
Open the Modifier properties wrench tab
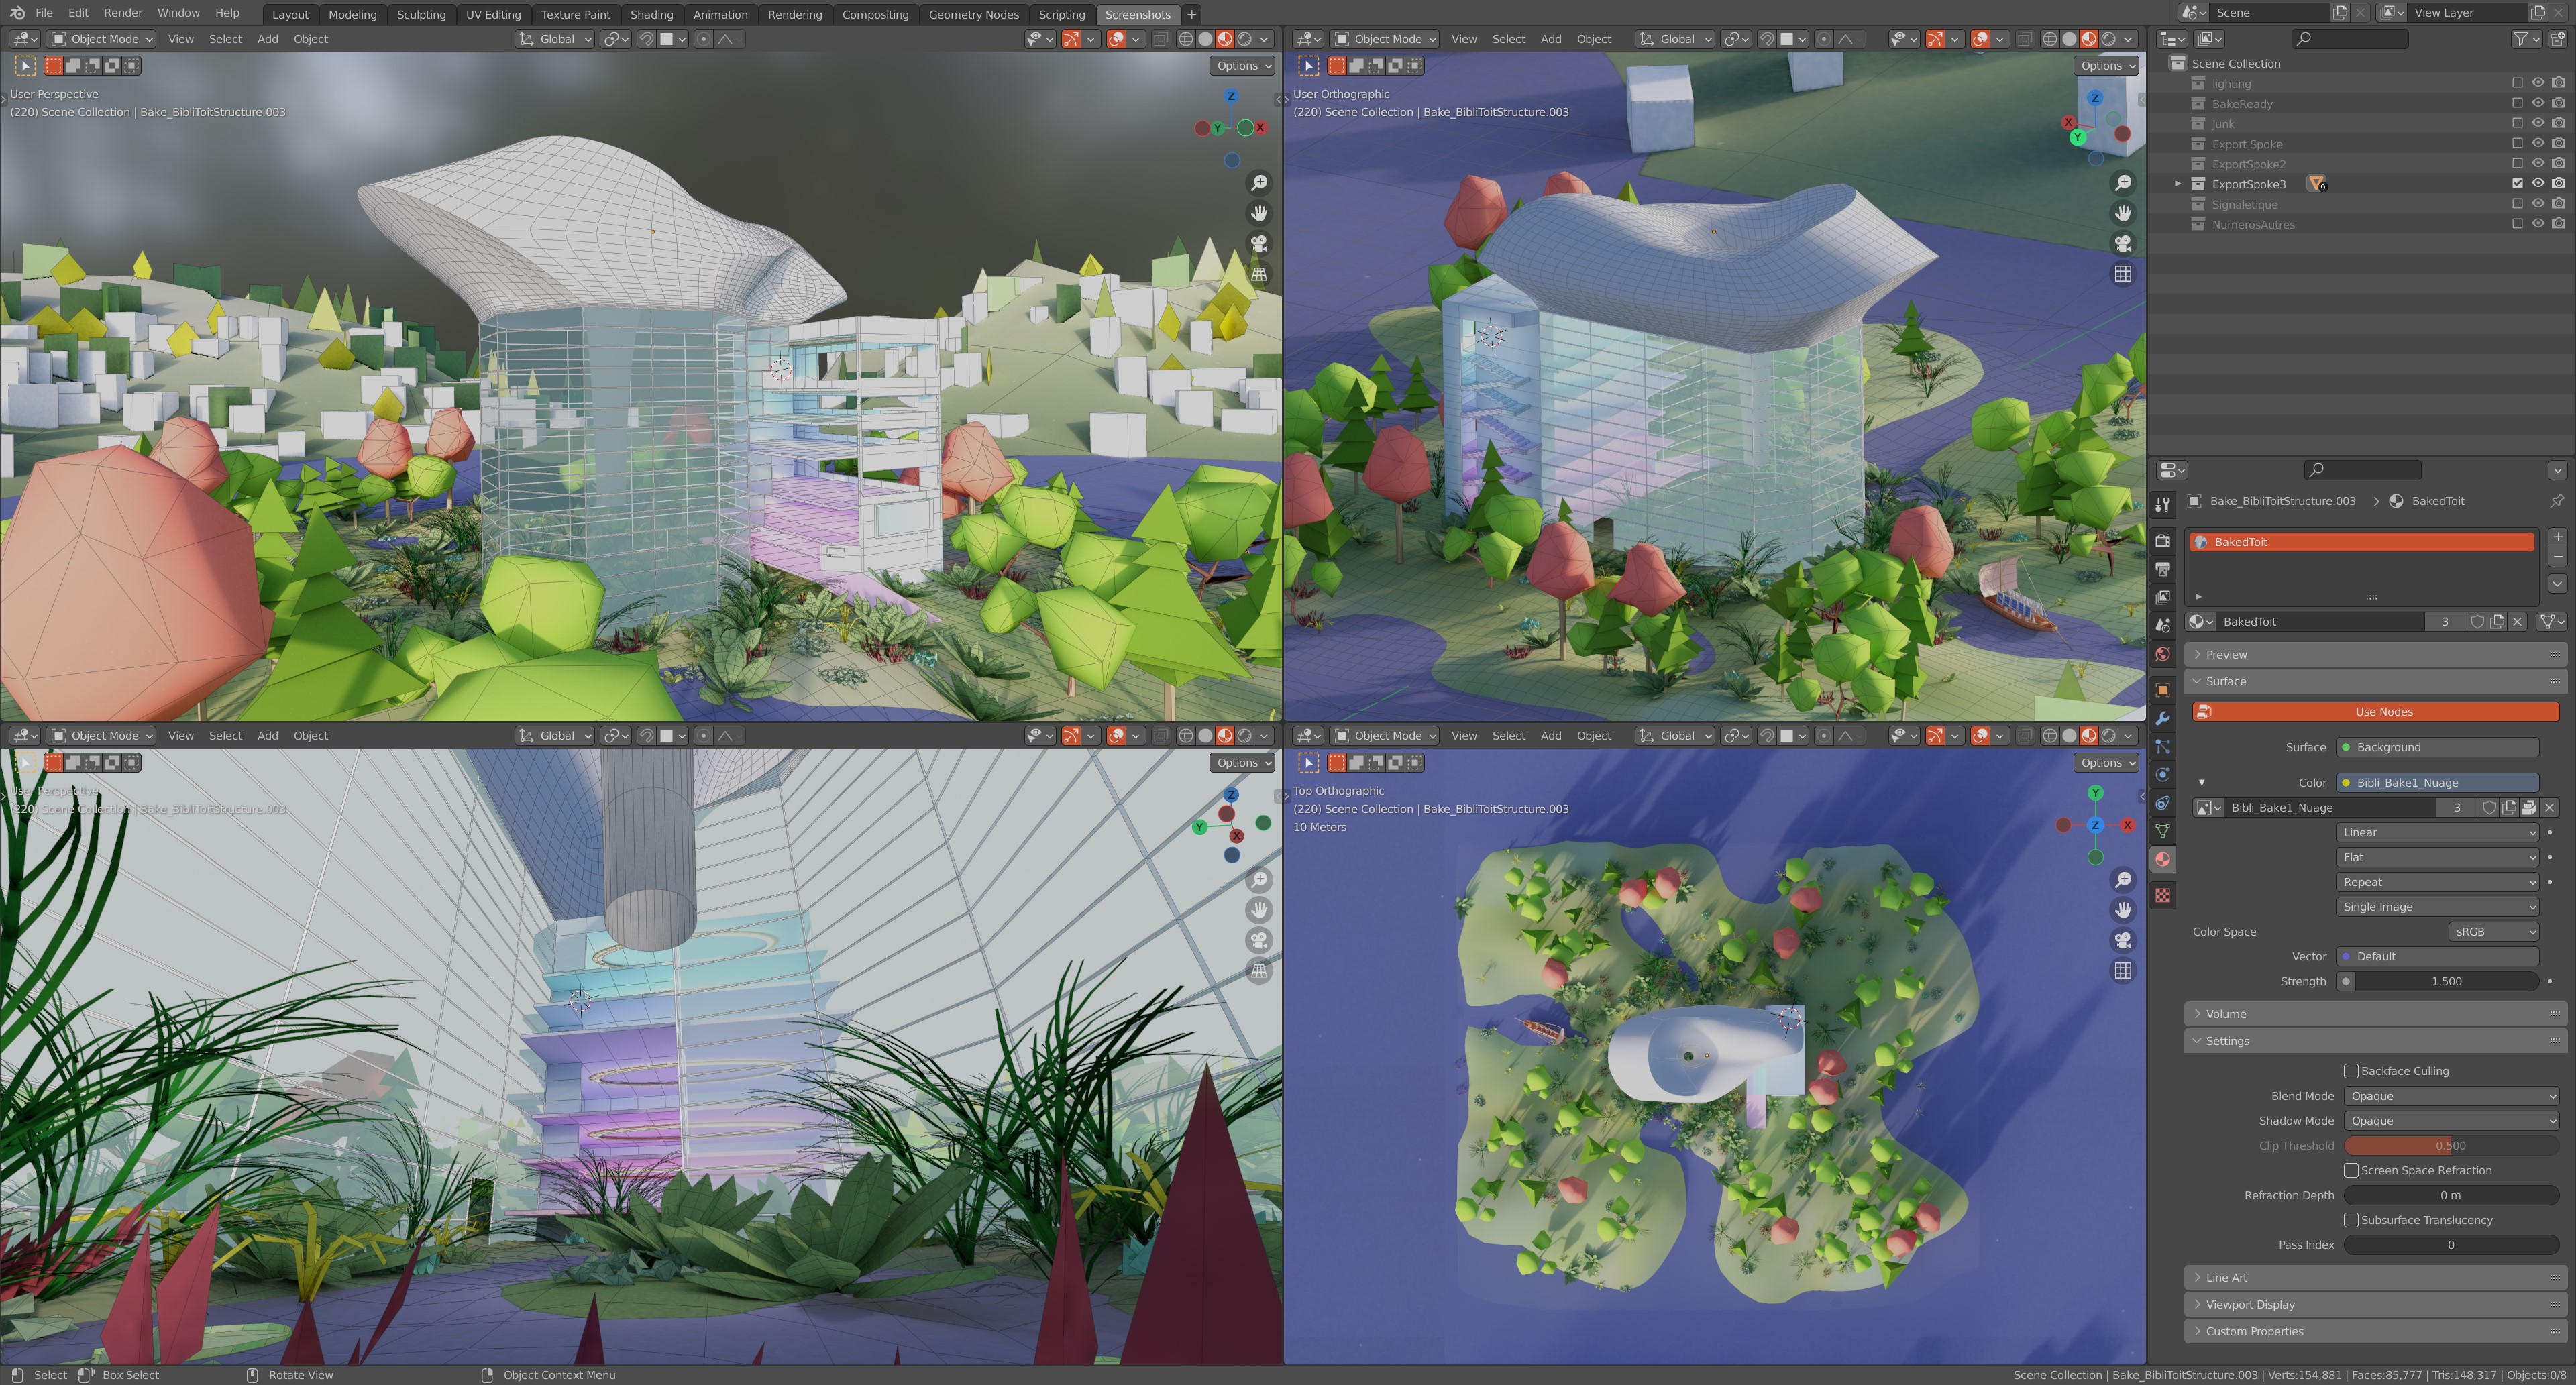tap(2162, 718)
